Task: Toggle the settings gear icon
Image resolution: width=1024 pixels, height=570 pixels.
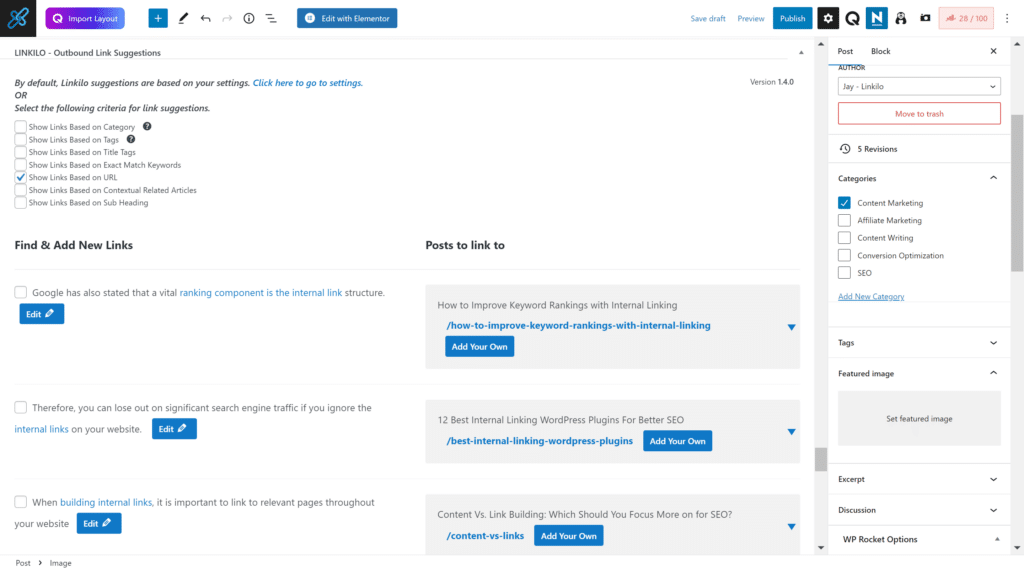Action: [x=827, y=18]
